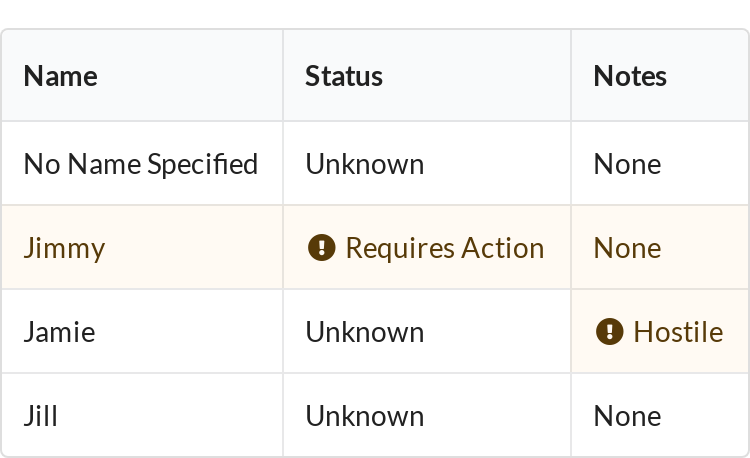Click Unknown status in the first row

coord(364,164)
